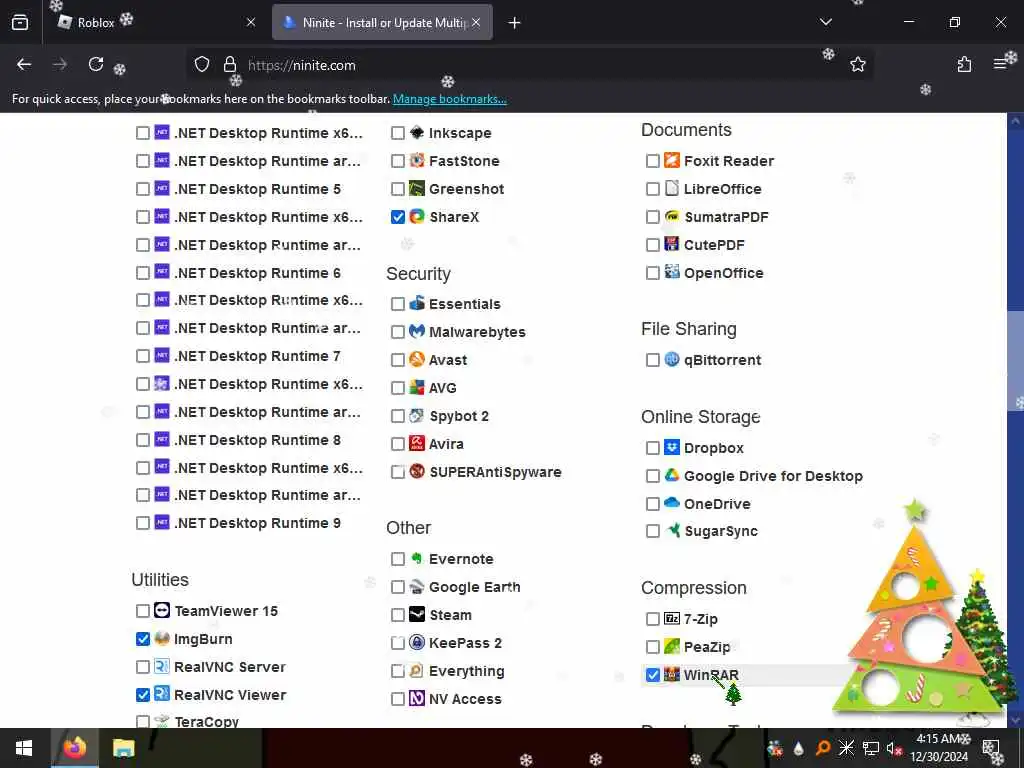
Task: Click the Inkscape app icon
Action: 417,133
